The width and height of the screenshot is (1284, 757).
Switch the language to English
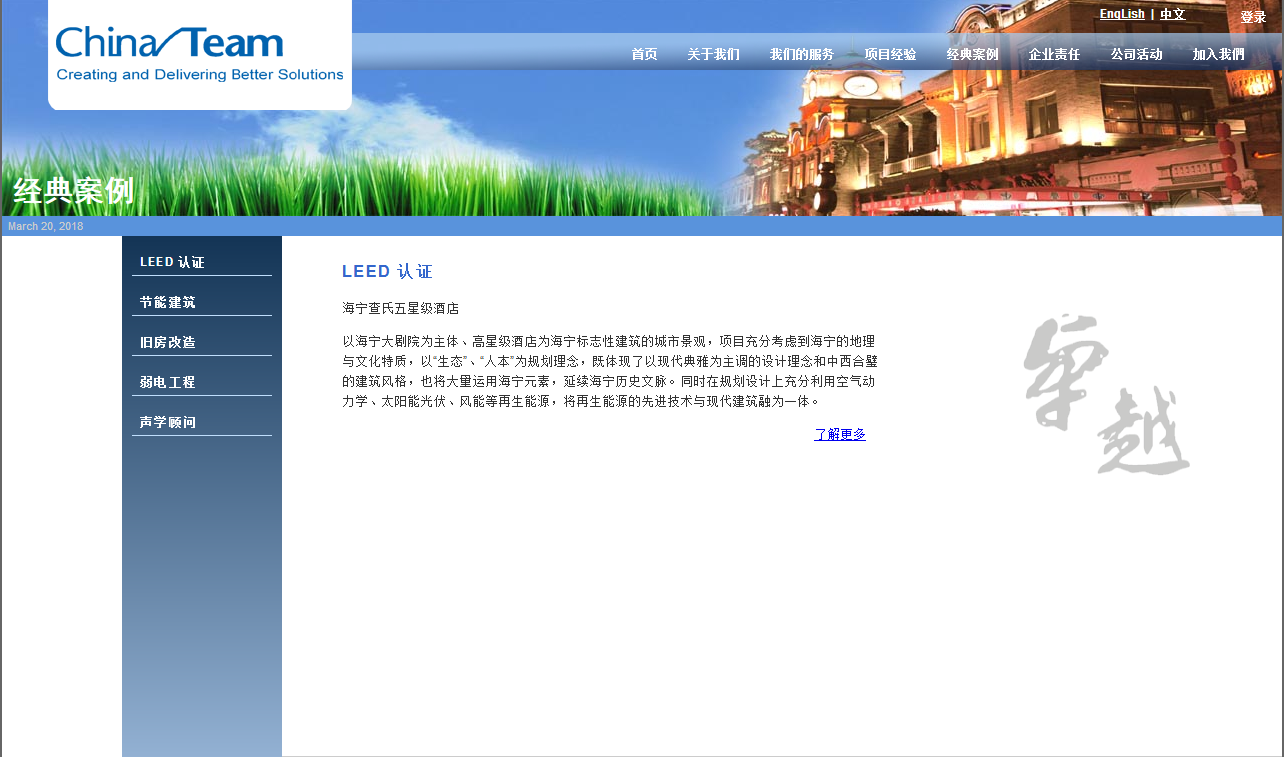[x=1121, y=14]
